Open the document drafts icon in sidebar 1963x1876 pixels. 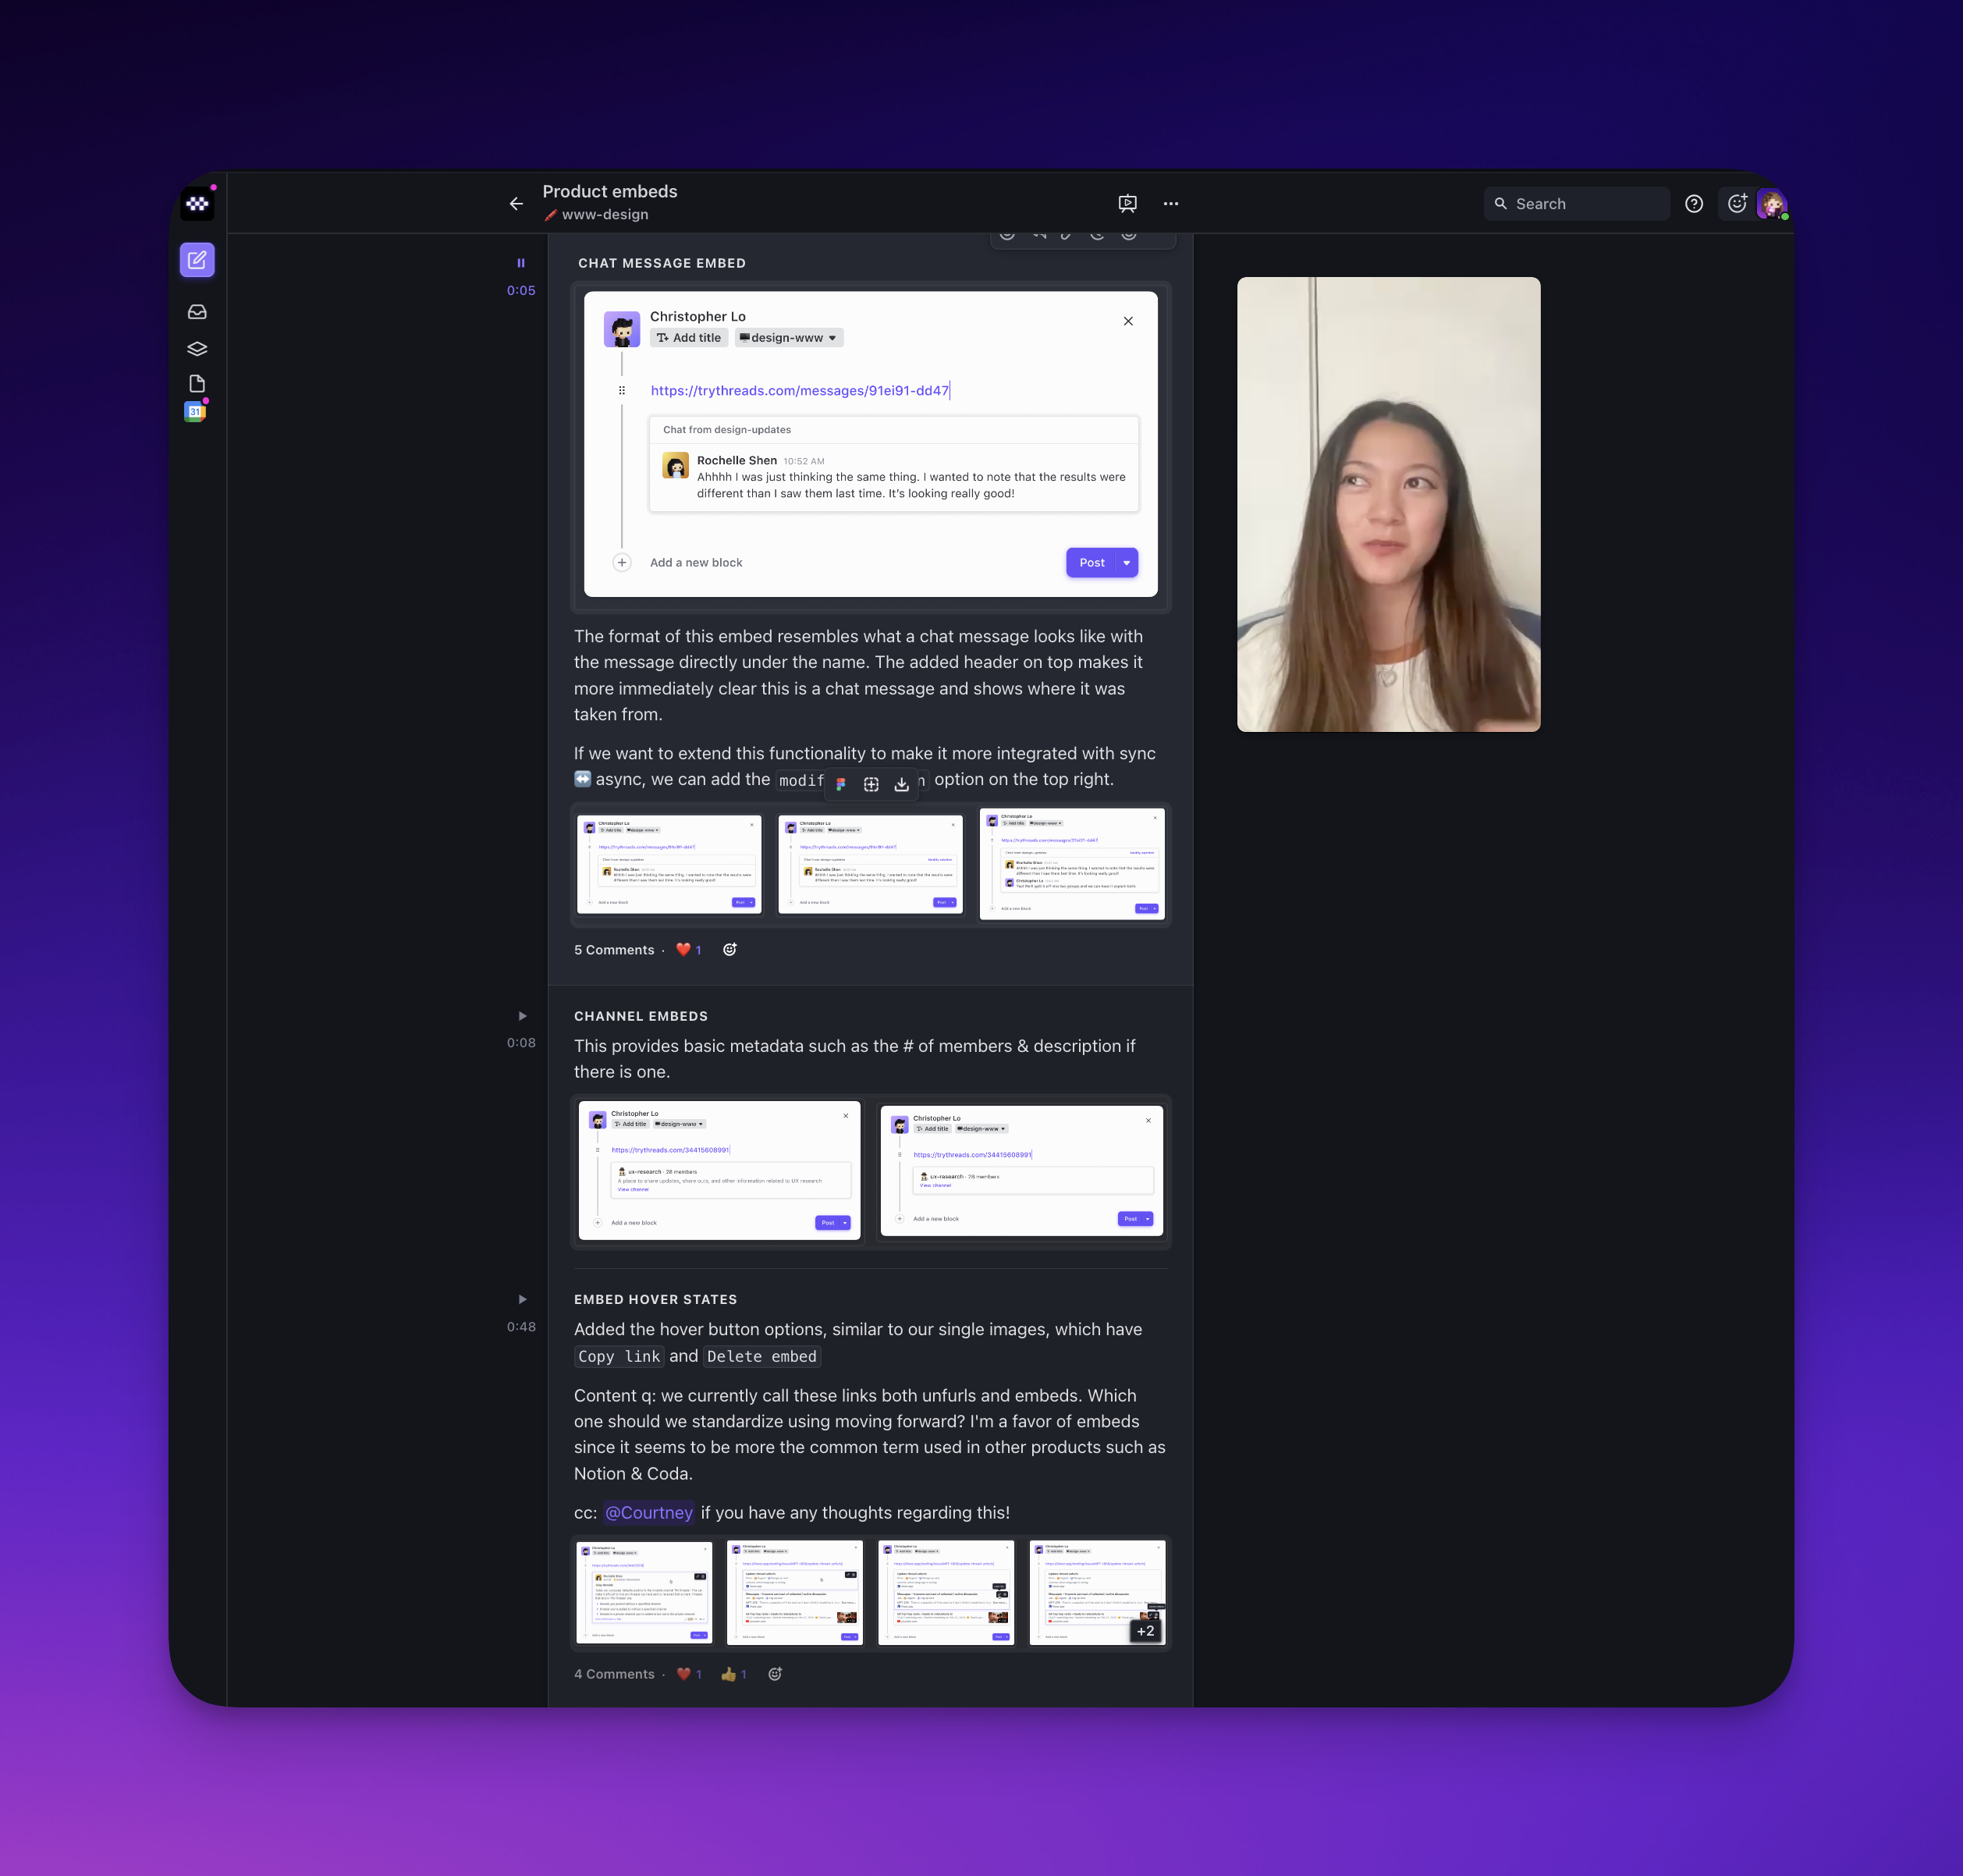tap(197, 384)
